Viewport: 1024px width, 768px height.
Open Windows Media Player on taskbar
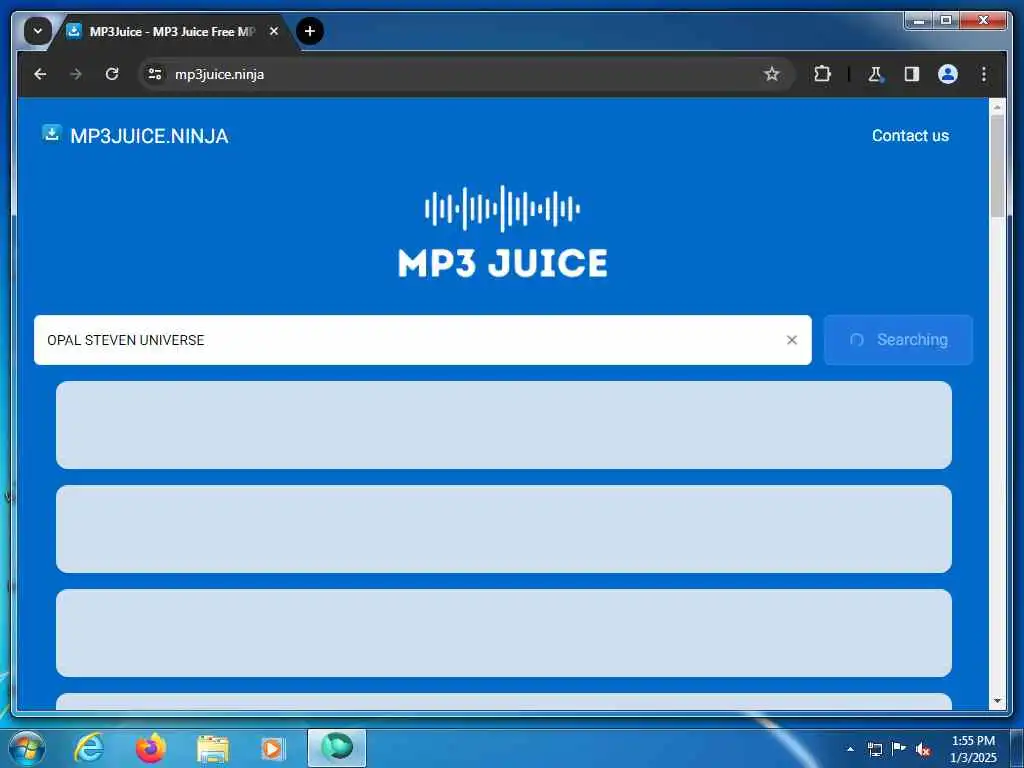pyautogui.click(x=273, y=748)
